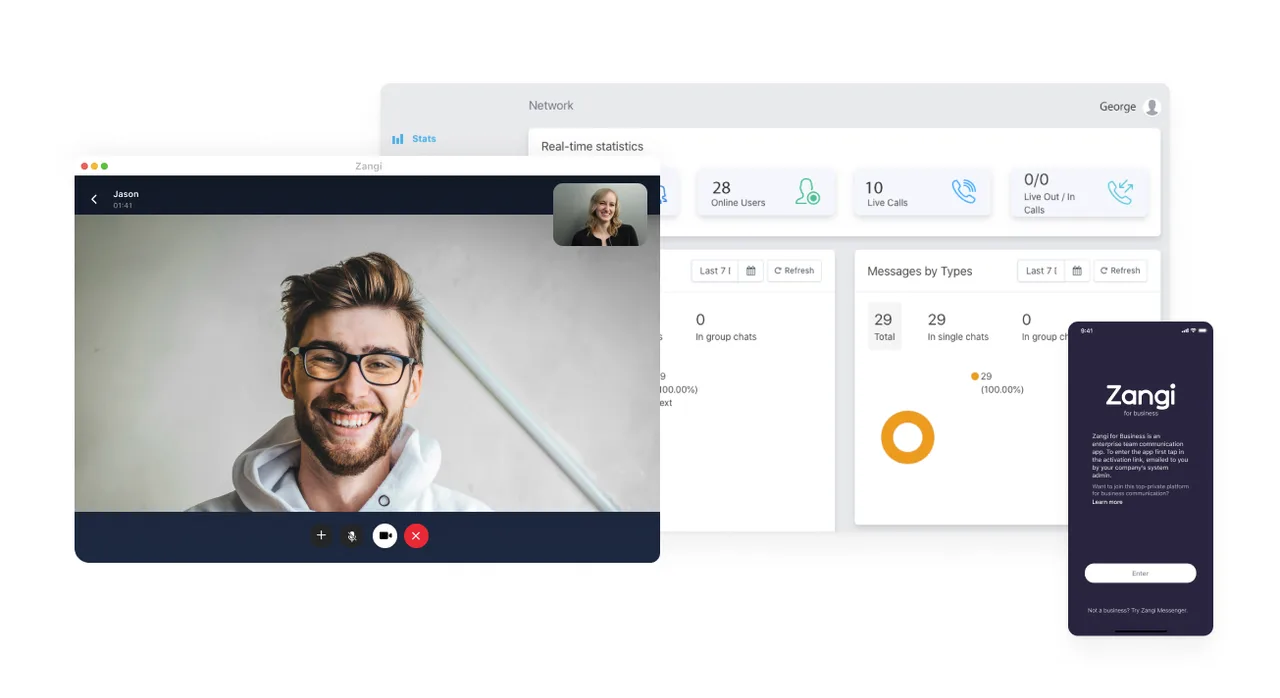
Task: Click the Online Users icon
Action: pos(807,191)
